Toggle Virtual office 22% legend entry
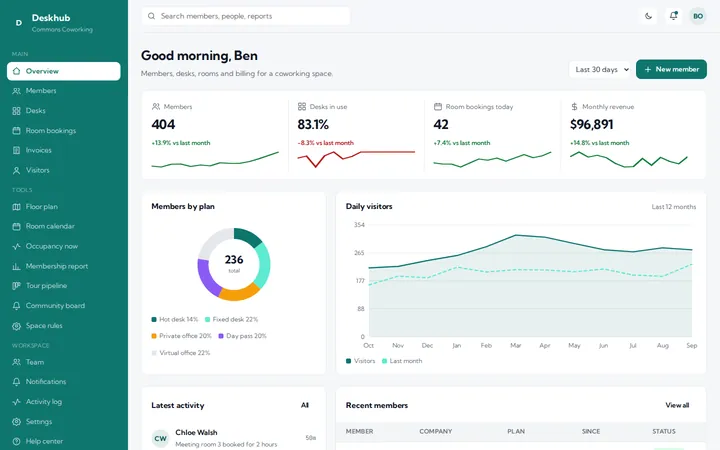Screen dimensions: 720x450 181,353
